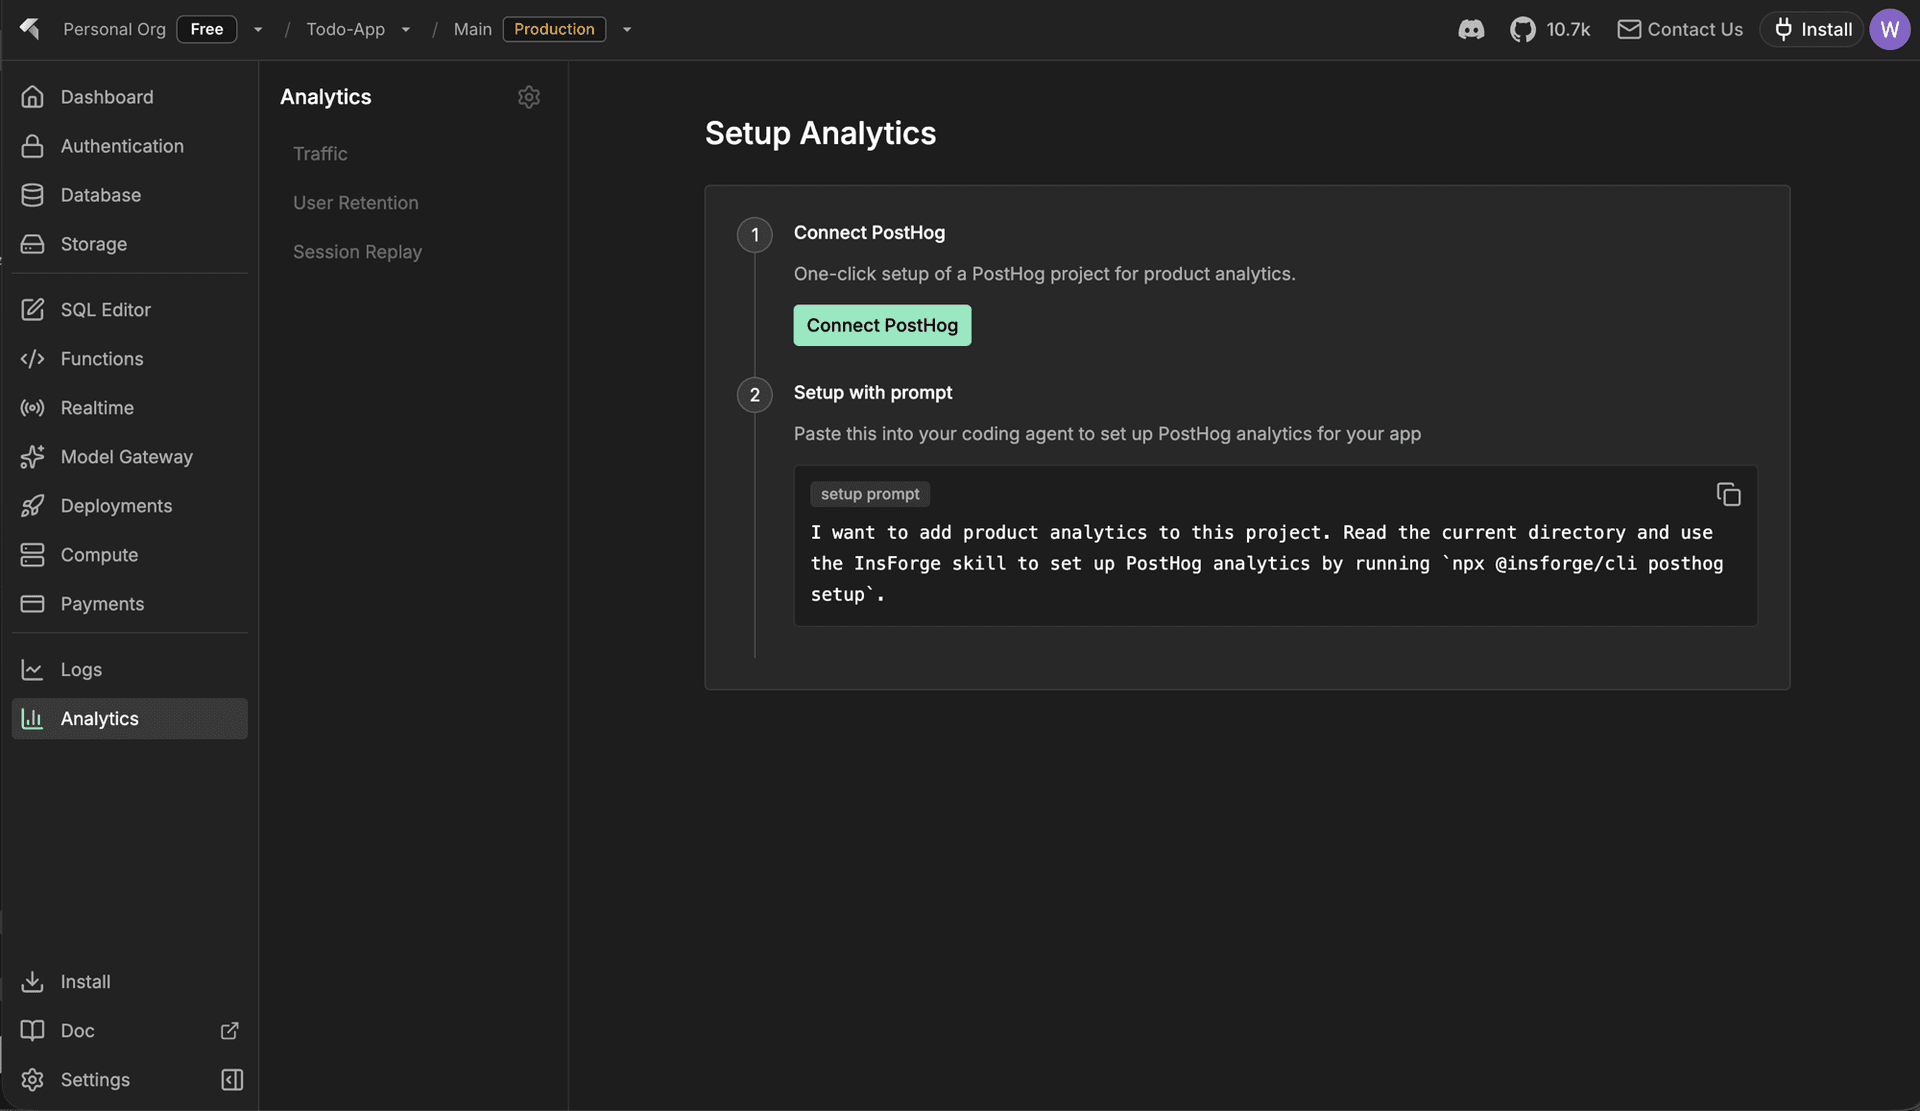Click the Storage drive icon
The height and width of the screenshot is (1111, 1920).
(32, 244)
